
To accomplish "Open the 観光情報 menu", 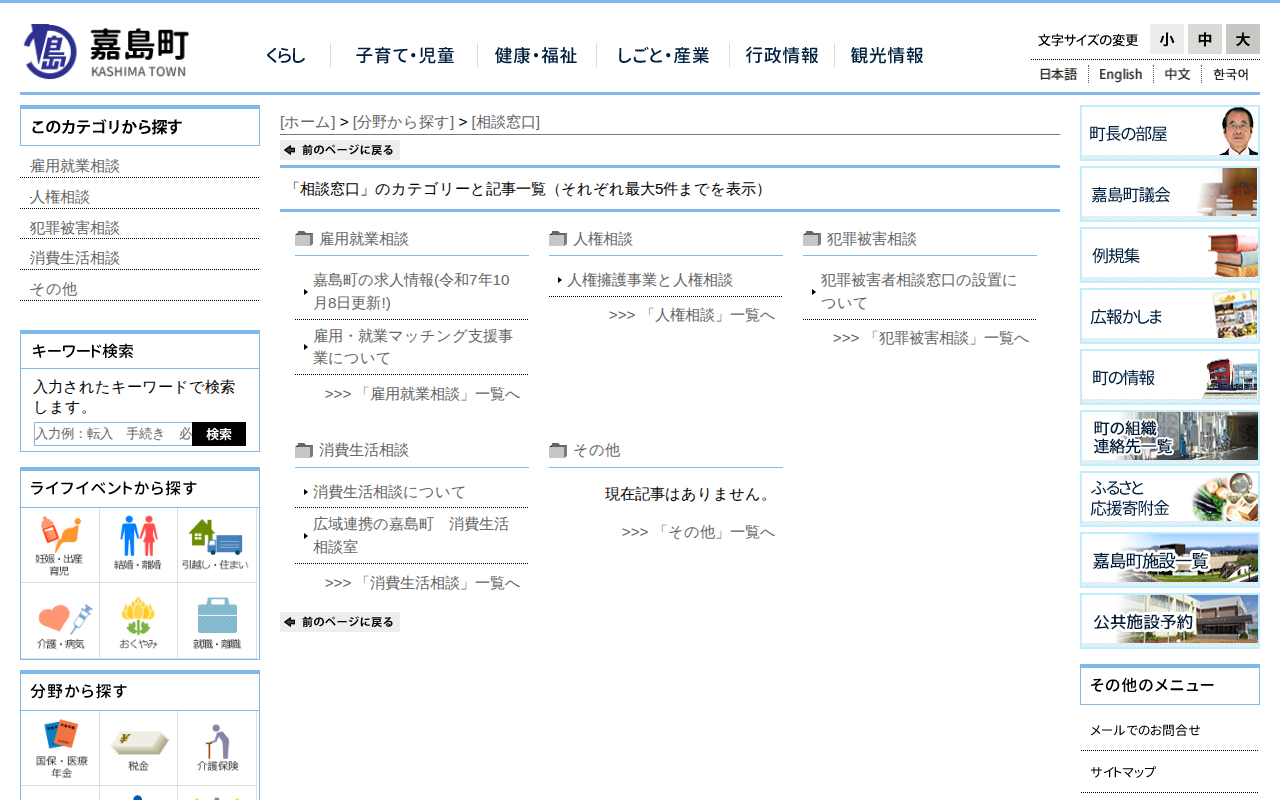I will 887,56.
